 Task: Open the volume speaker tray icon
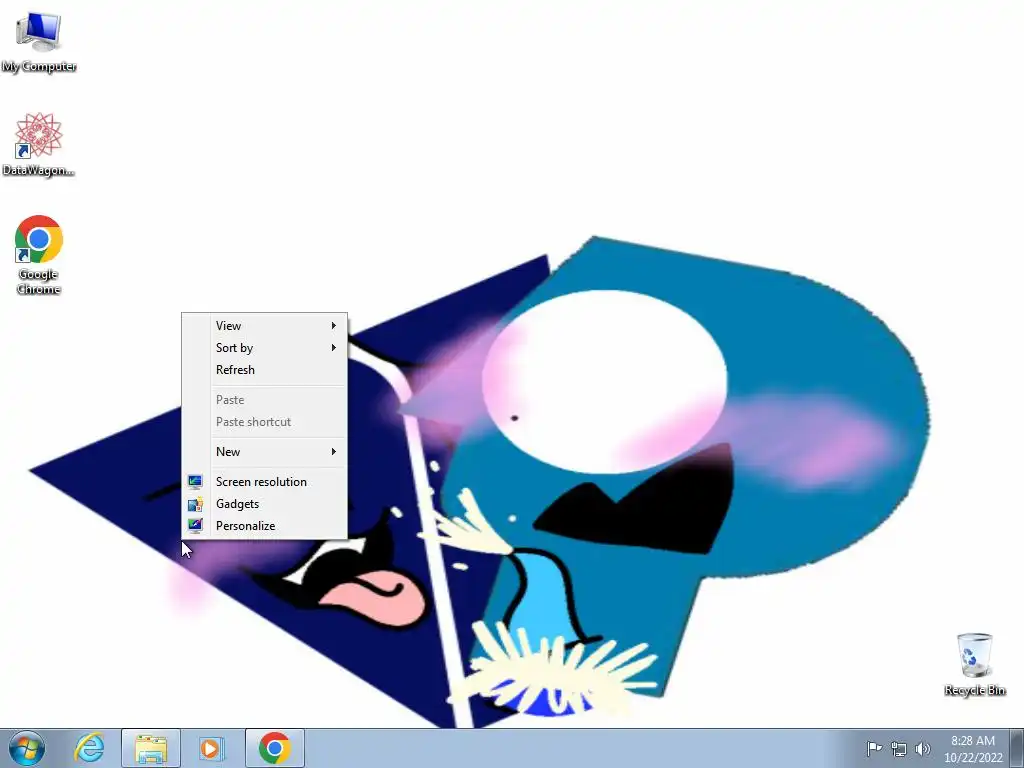(x=923, y=748)
